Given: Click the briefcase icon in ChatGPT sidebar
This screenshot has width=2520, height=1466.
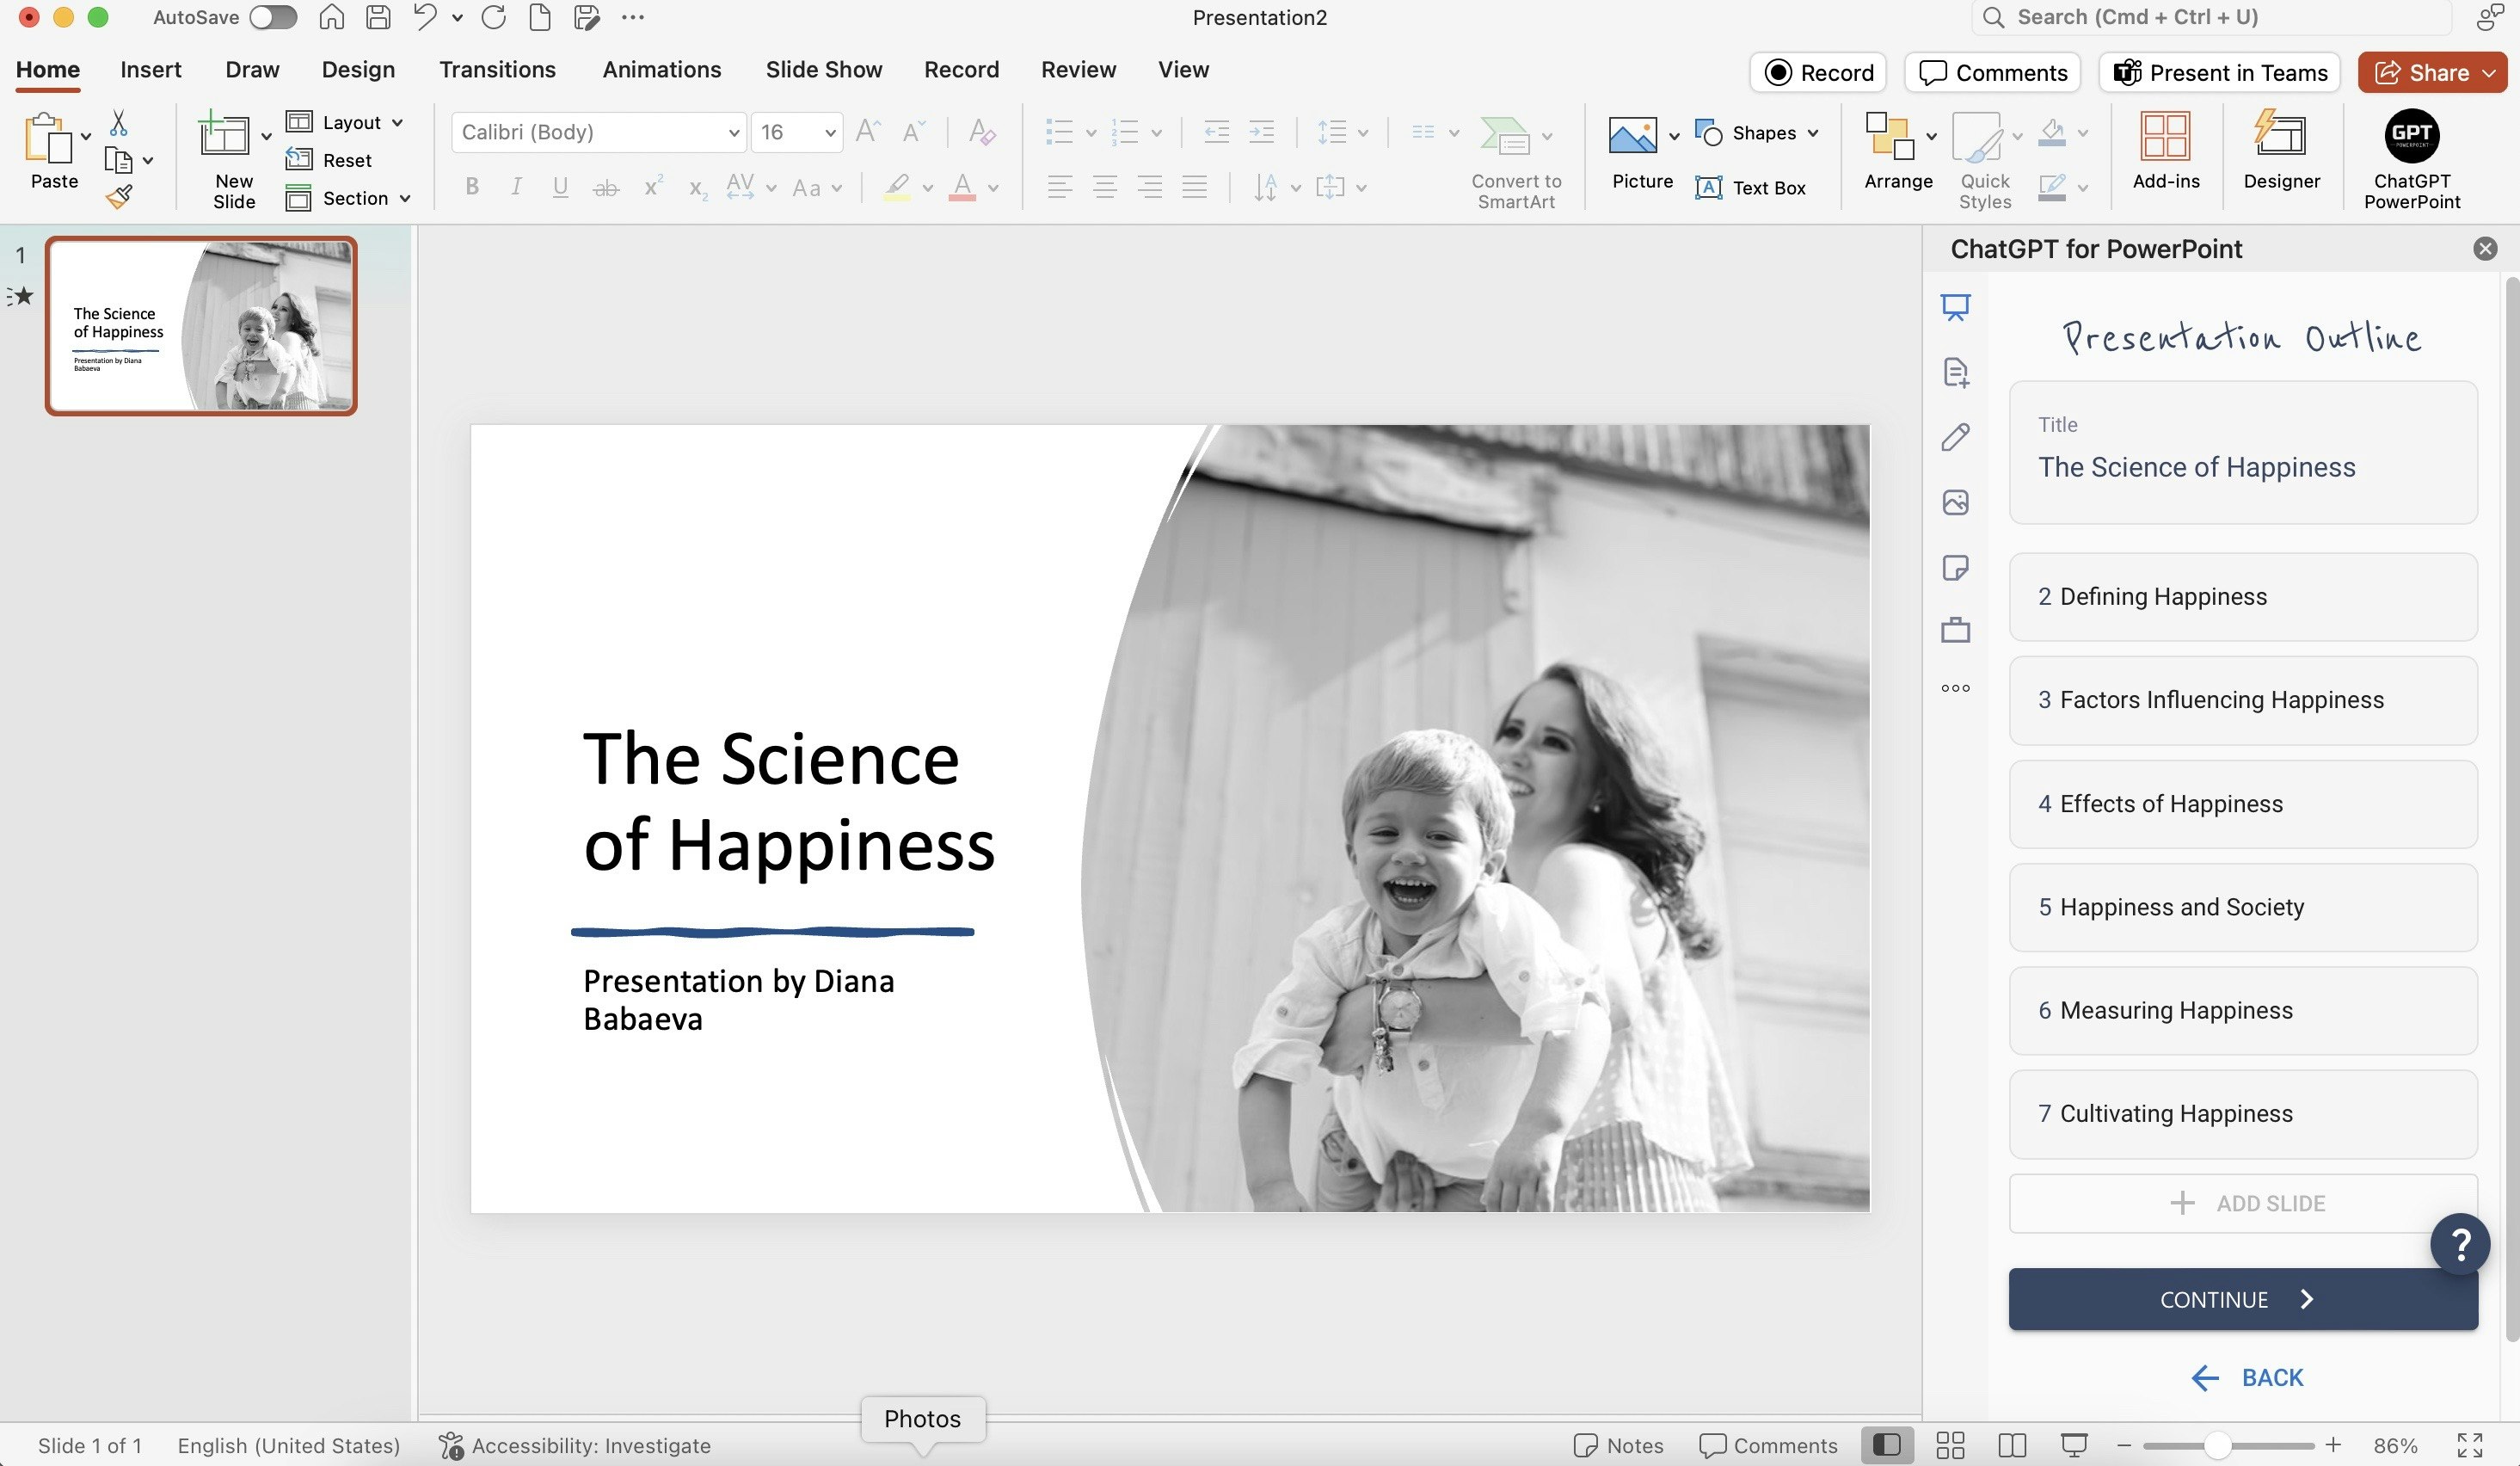Looking at the screenshot, I should click(x=1955, y=630).
